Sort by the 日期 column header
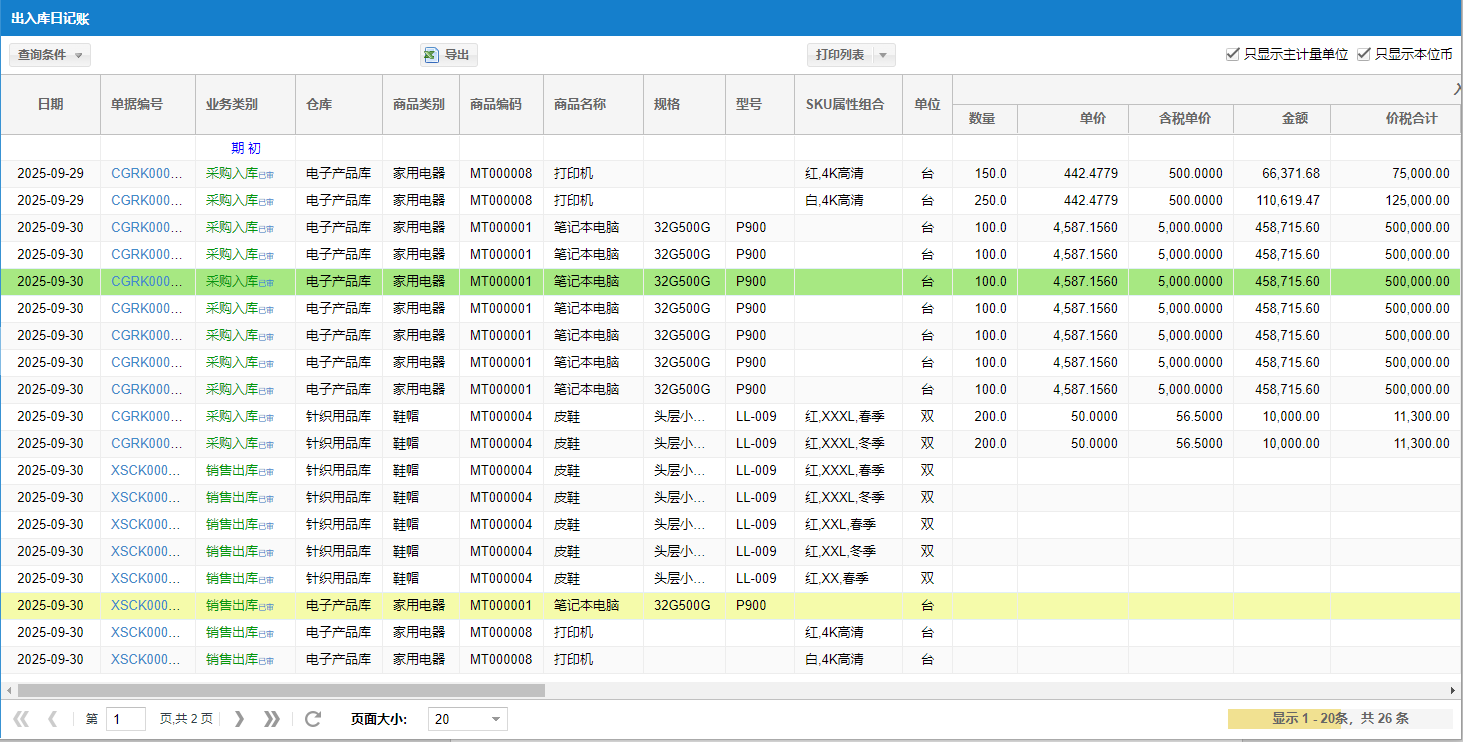Viewport: 1463px width, 742px height. pyautogui.click(x=50, y=104)
